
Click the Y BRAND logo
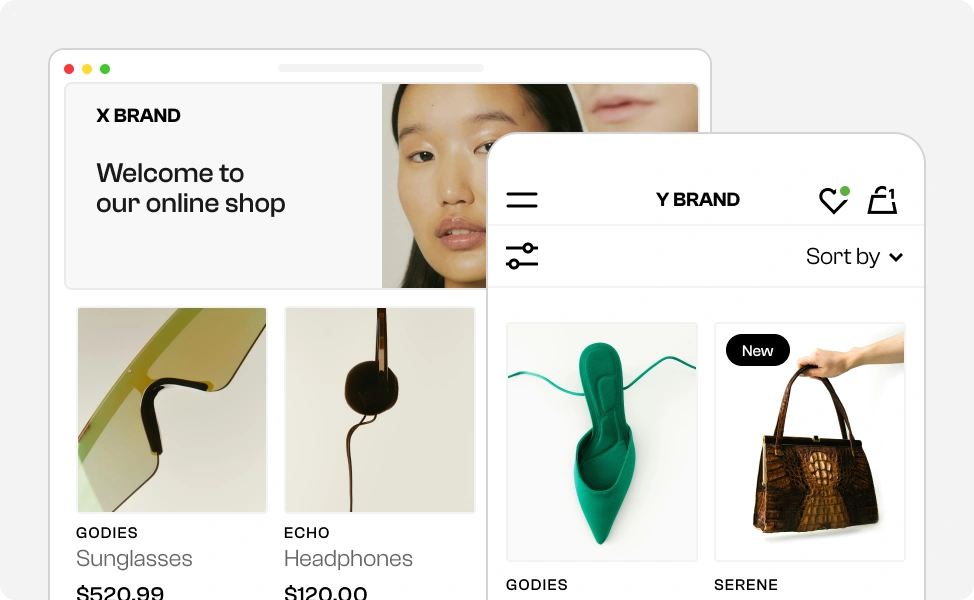[x=698, y=199]
